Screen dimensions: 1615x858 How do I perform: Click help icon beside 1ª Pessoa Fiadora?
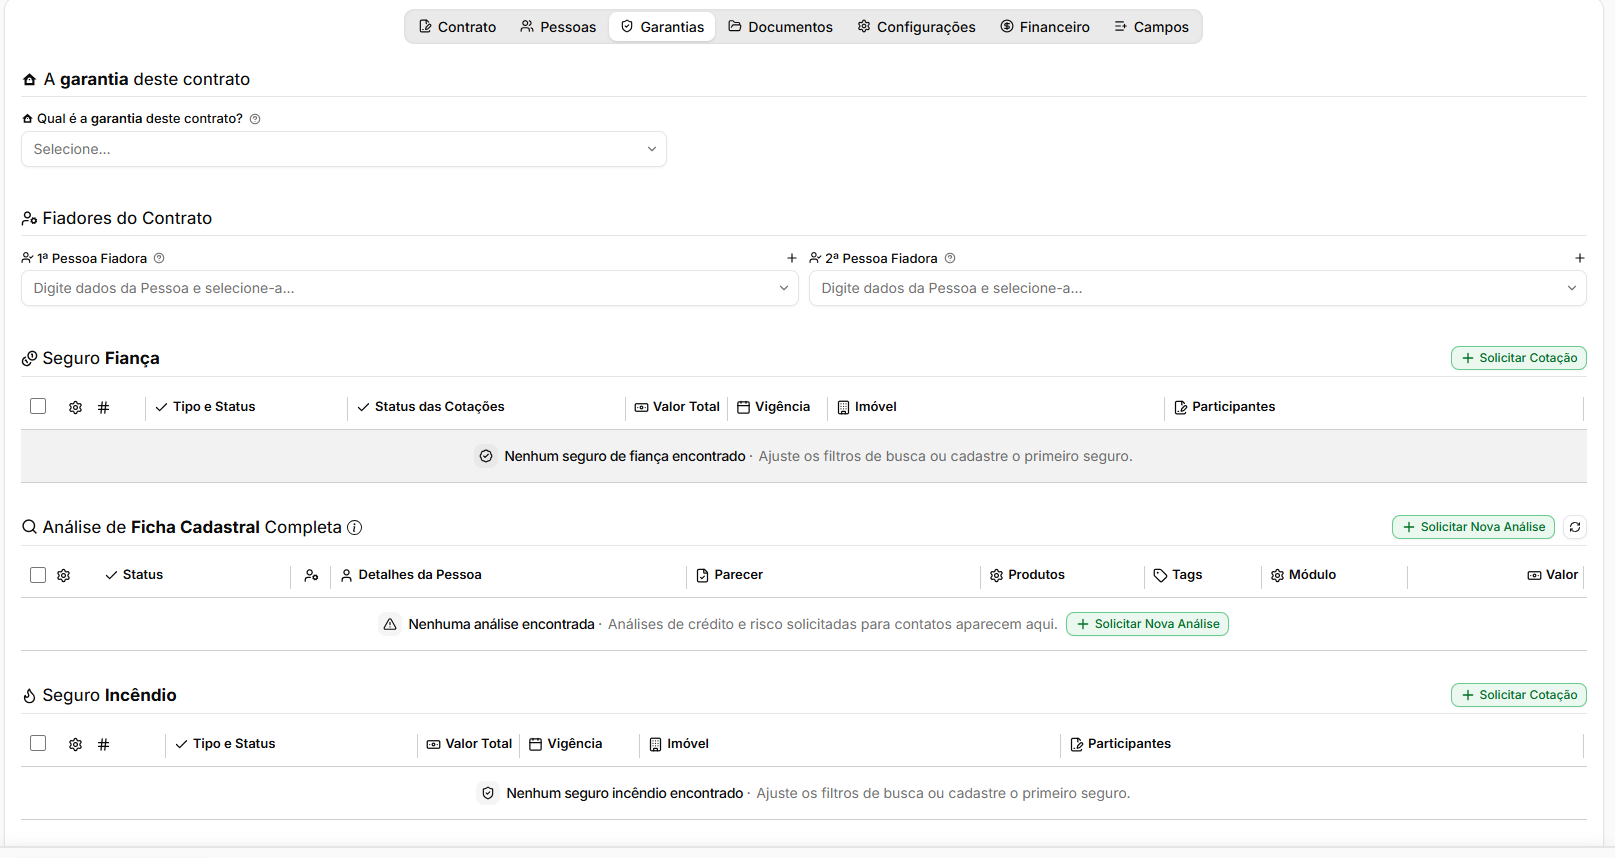(159, 258)
